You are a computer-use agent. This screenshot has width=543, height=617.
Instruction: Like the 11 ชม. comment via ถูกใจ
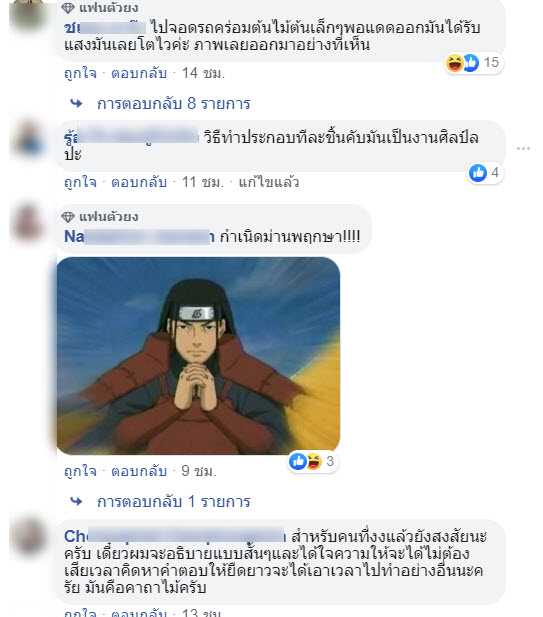pos(80,182)
